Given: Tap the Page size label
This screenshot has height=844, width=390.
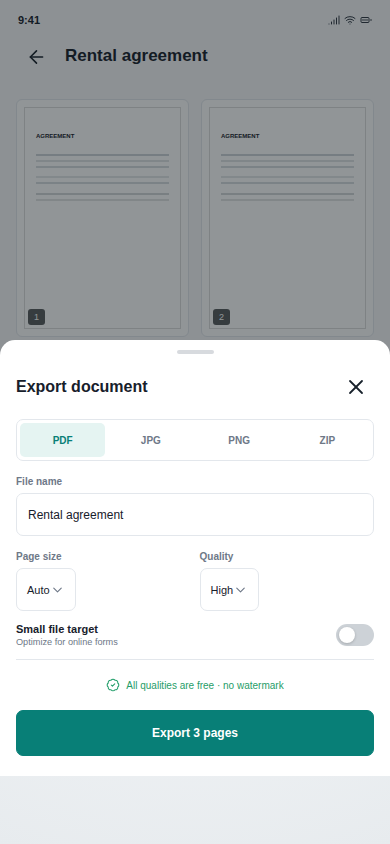Looking at the screenshot, I should click(x=39, y=557).
